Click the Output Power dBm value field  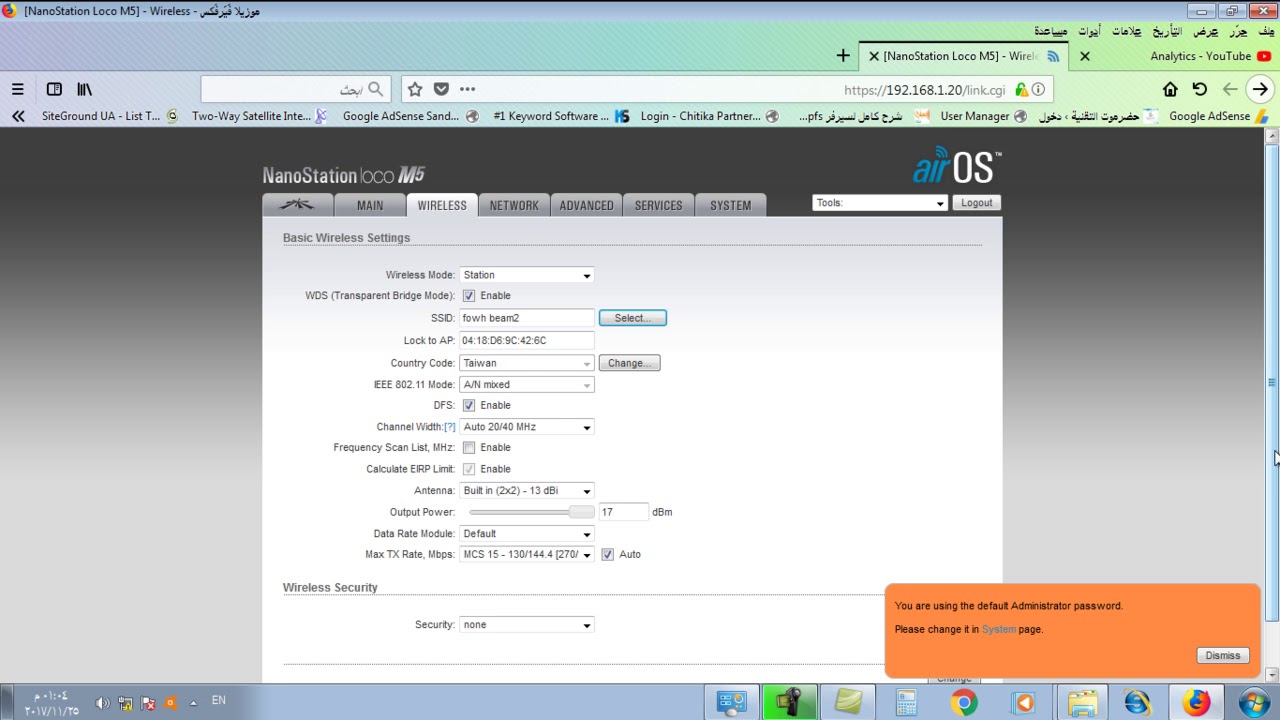624,512
